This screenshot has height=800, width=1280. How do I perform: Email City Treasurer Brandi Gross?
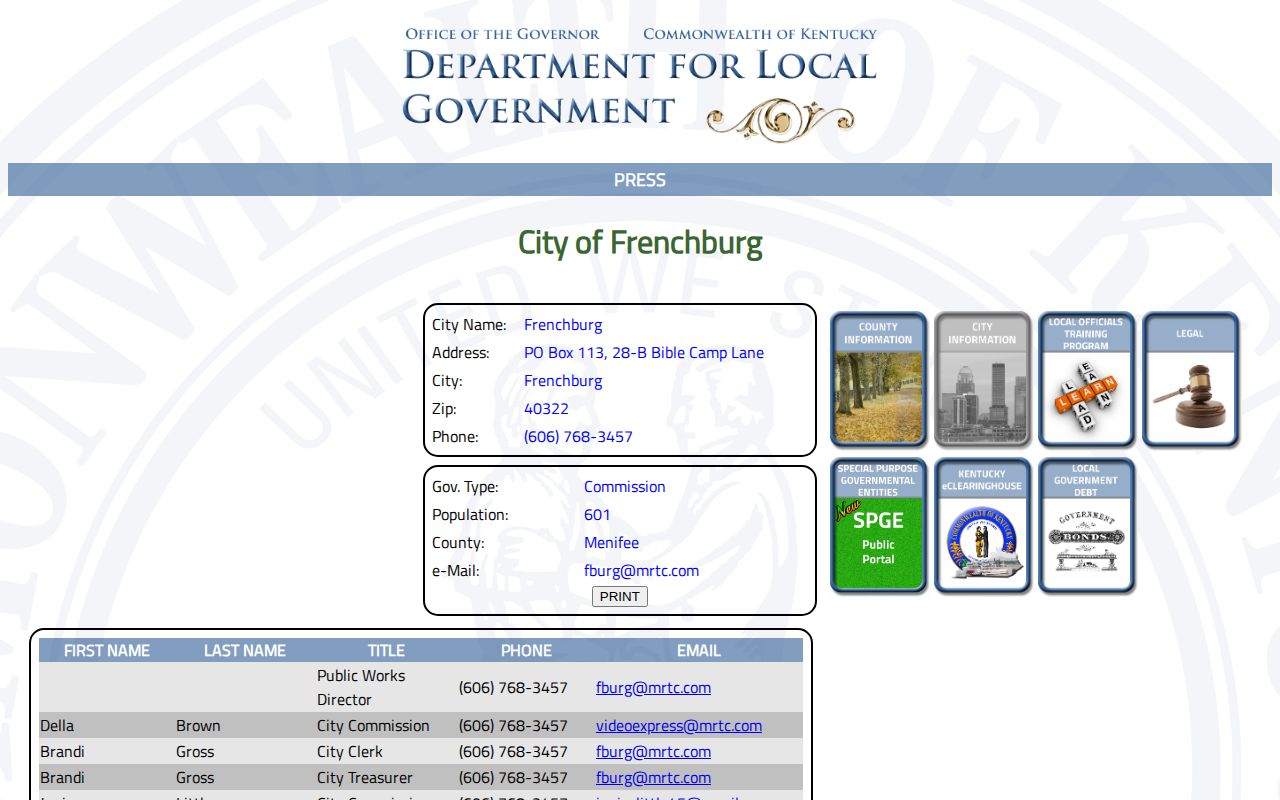(x=653, y=778)
